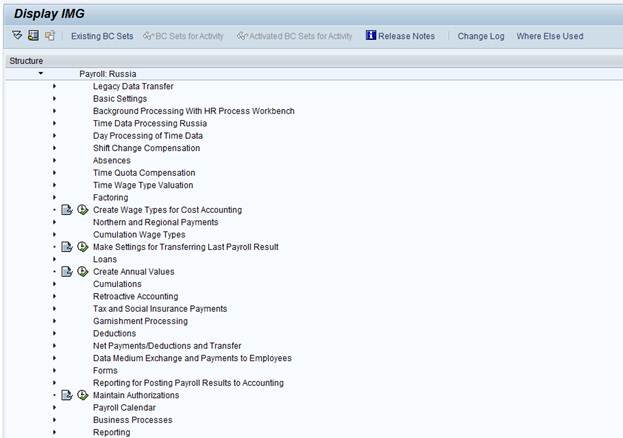Click the Activated BC Sets for Activity icon
Screen dimensions: 623x438
point(242,36)
